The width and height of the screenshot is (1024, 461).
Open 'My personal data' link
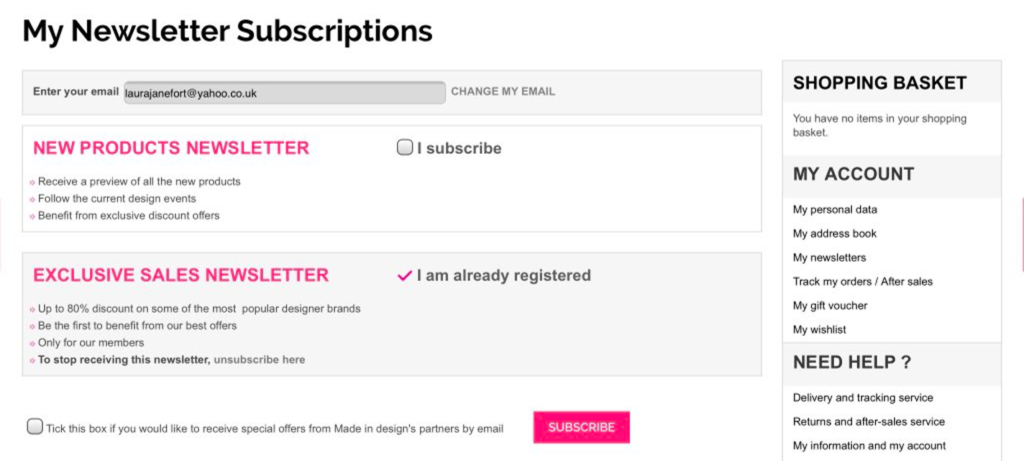click(x=835, y=210)
